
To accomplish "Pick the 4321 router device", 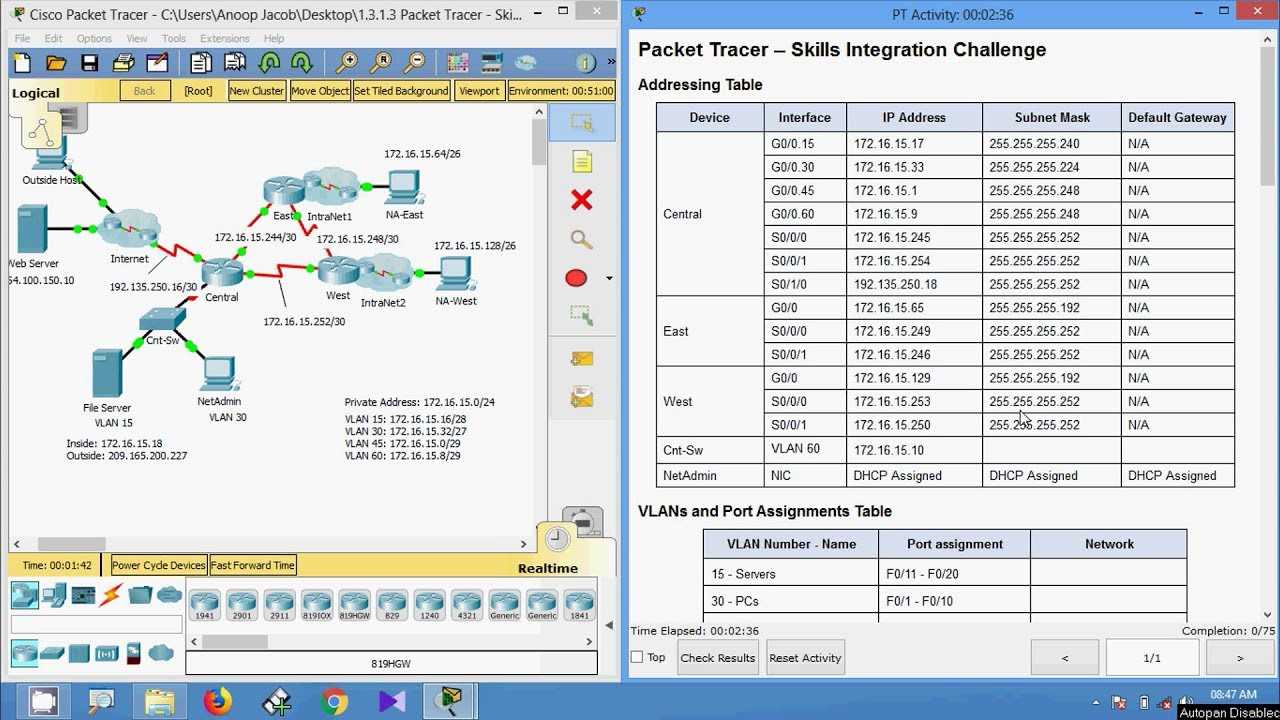I will point(466,605).
